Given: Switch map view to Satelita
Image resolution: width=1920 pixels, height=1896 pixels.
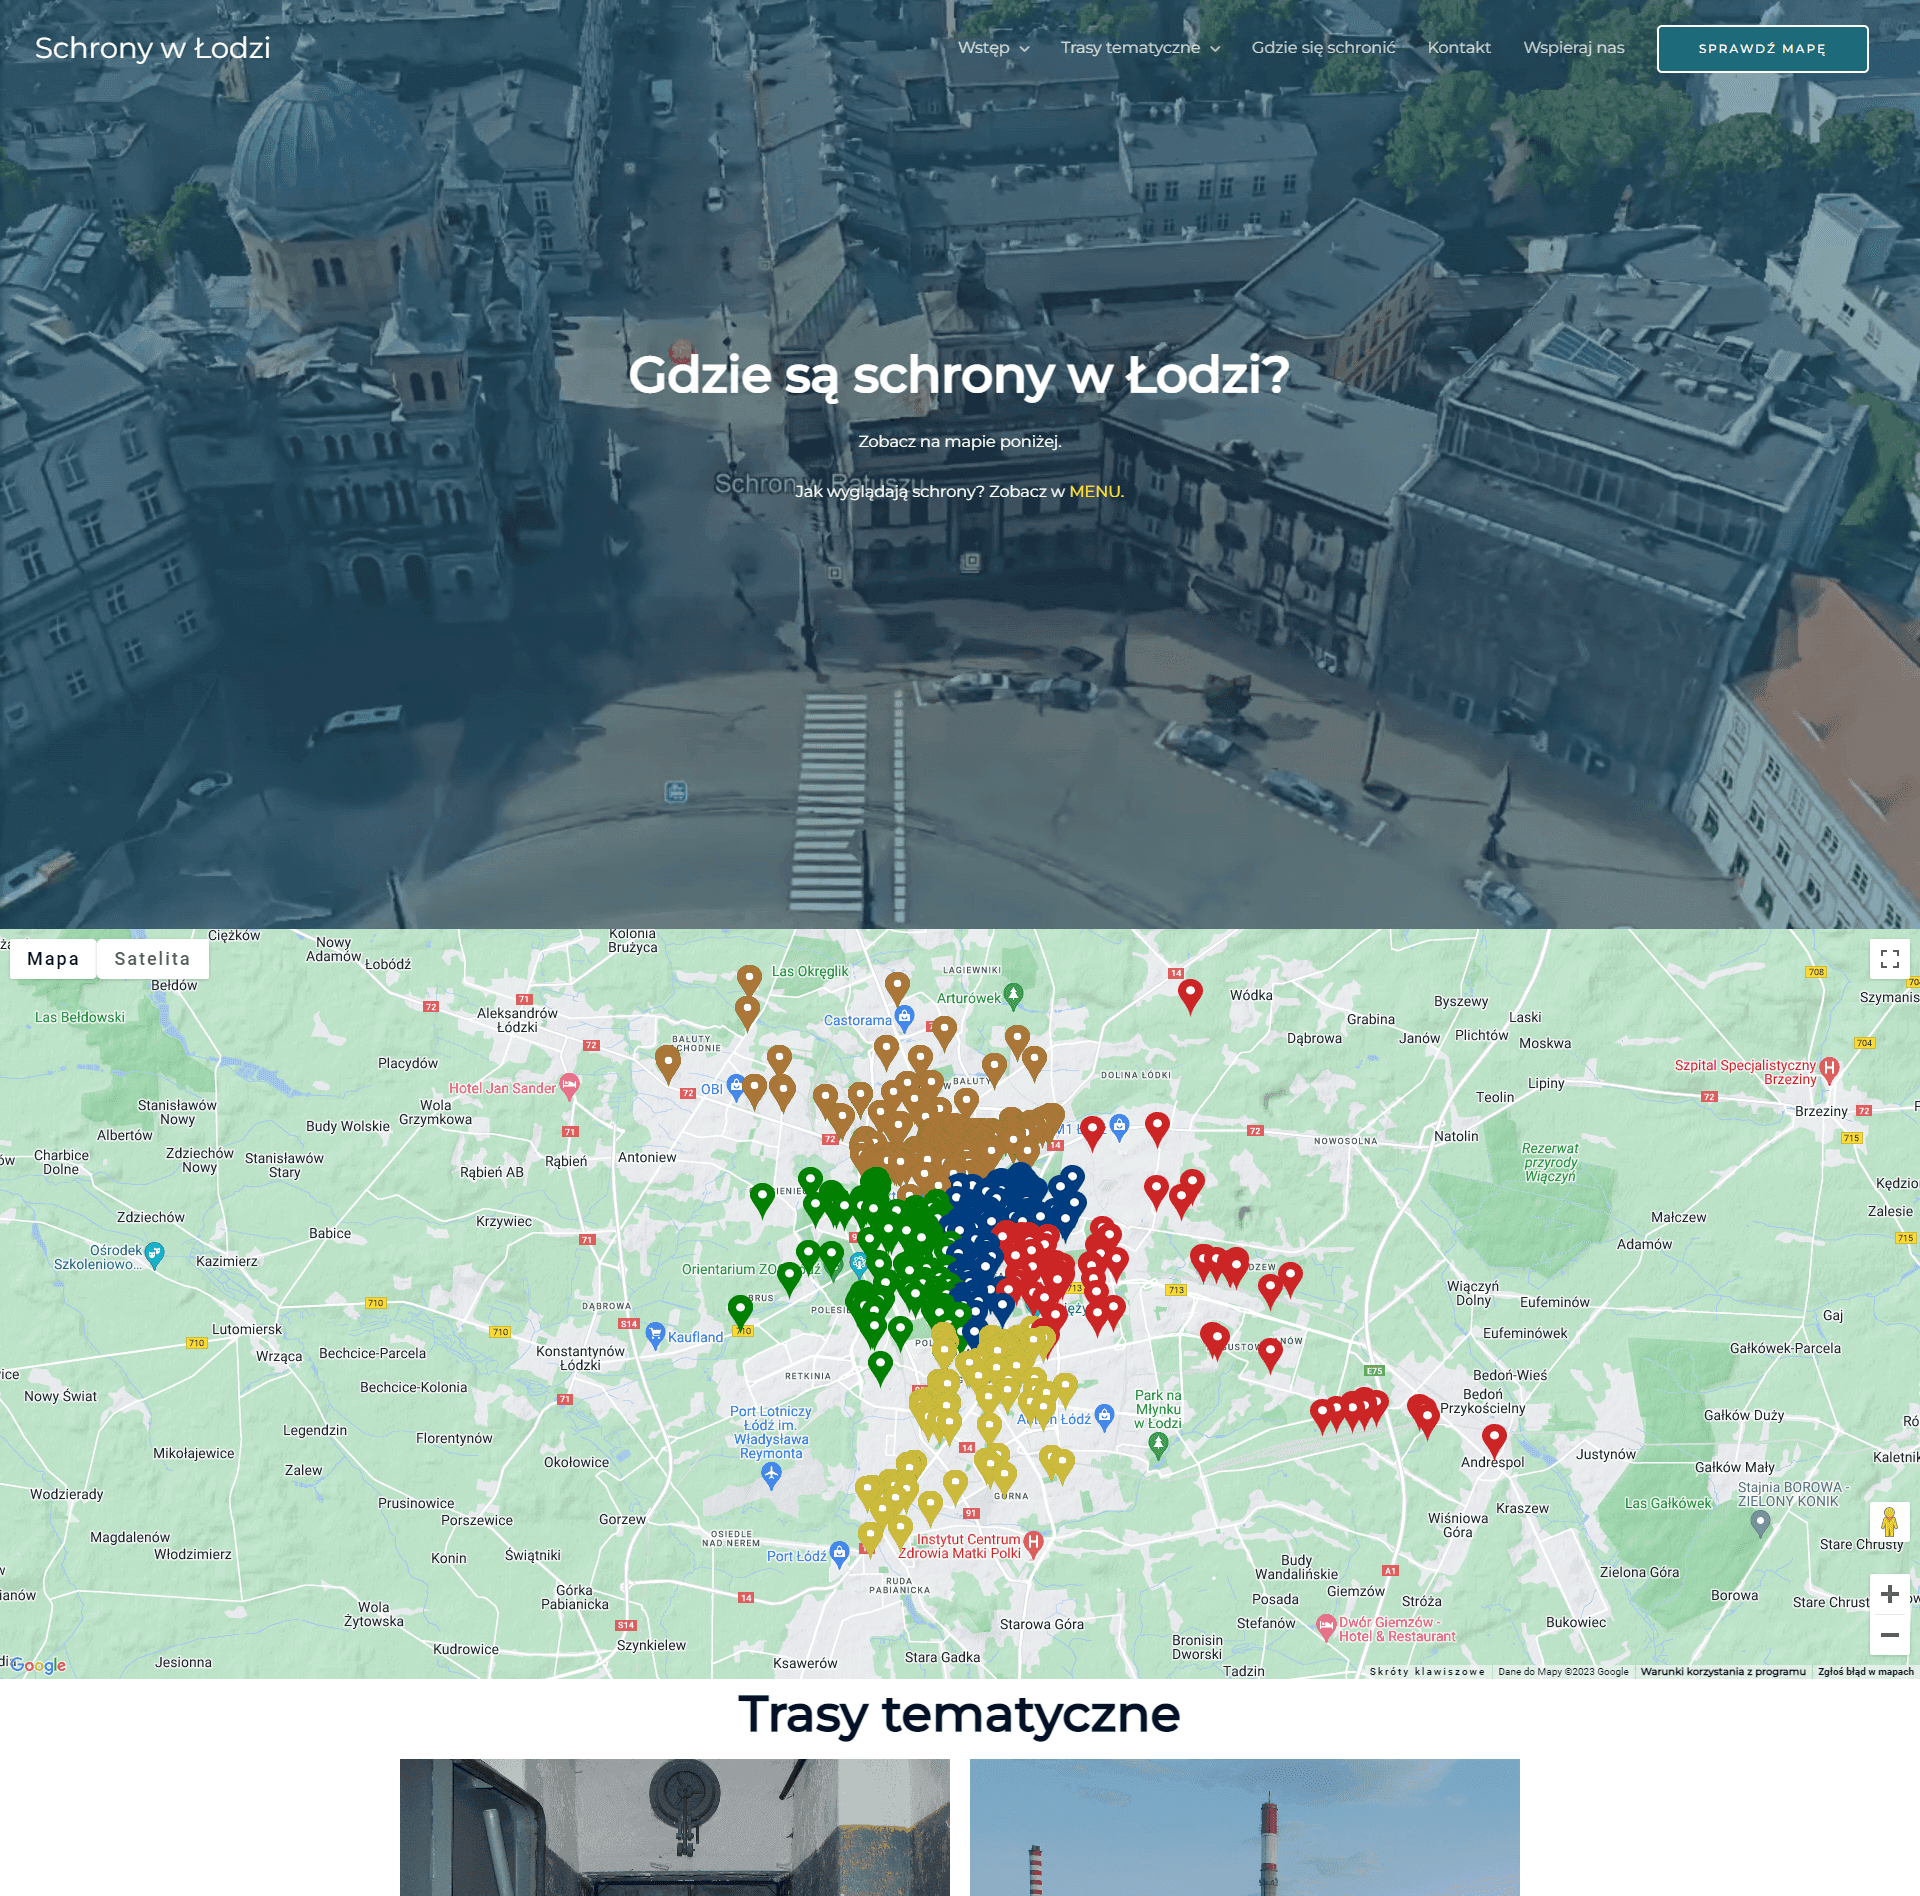Looking at the screenshot, I should coord(152,959).
